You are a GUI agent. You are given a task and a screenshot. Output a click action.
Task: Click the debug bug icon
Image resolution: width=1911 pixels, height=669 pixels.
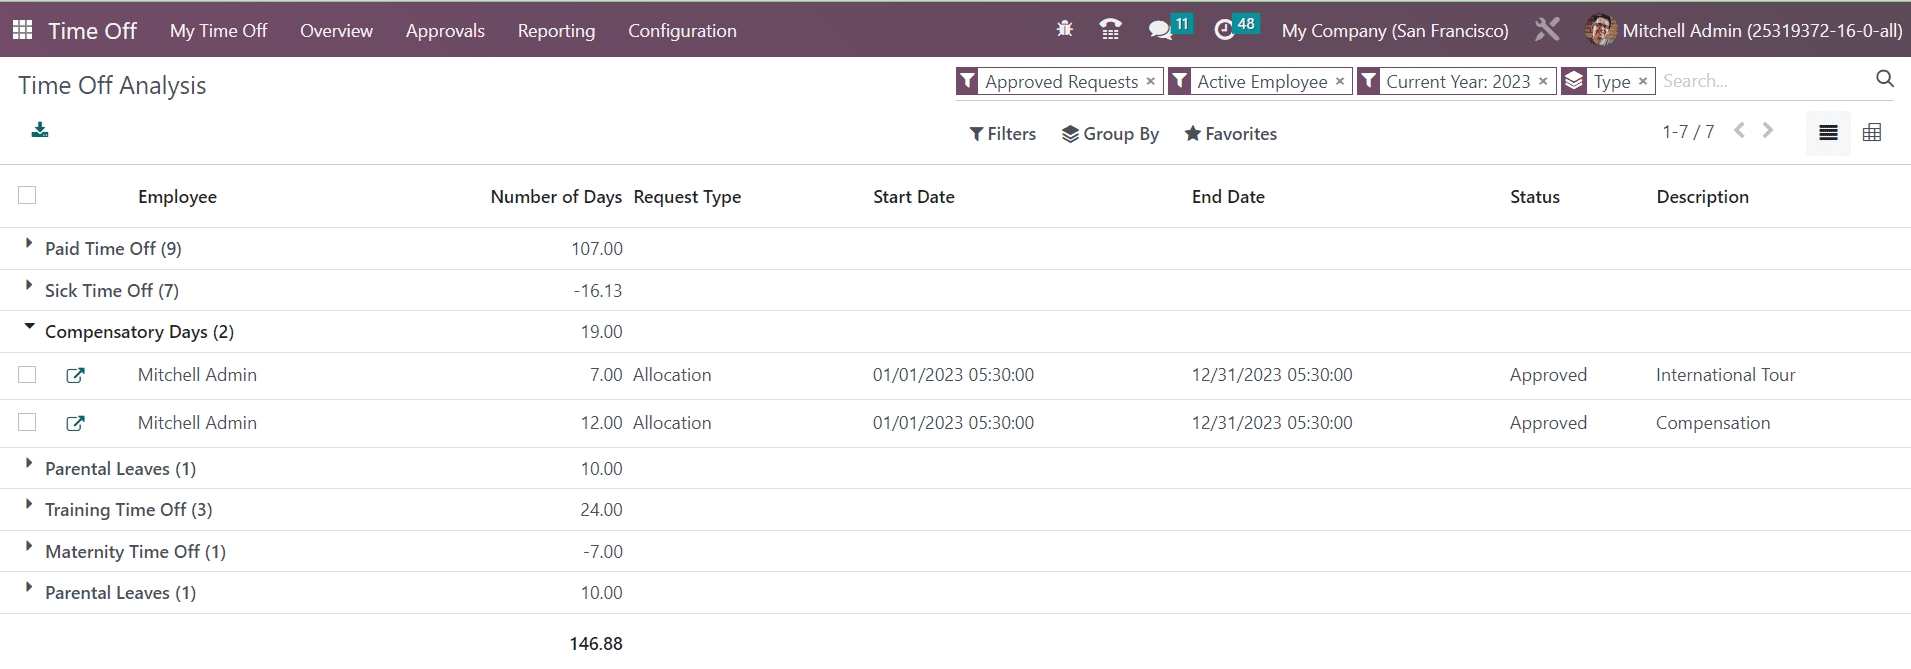(1064, 30)
